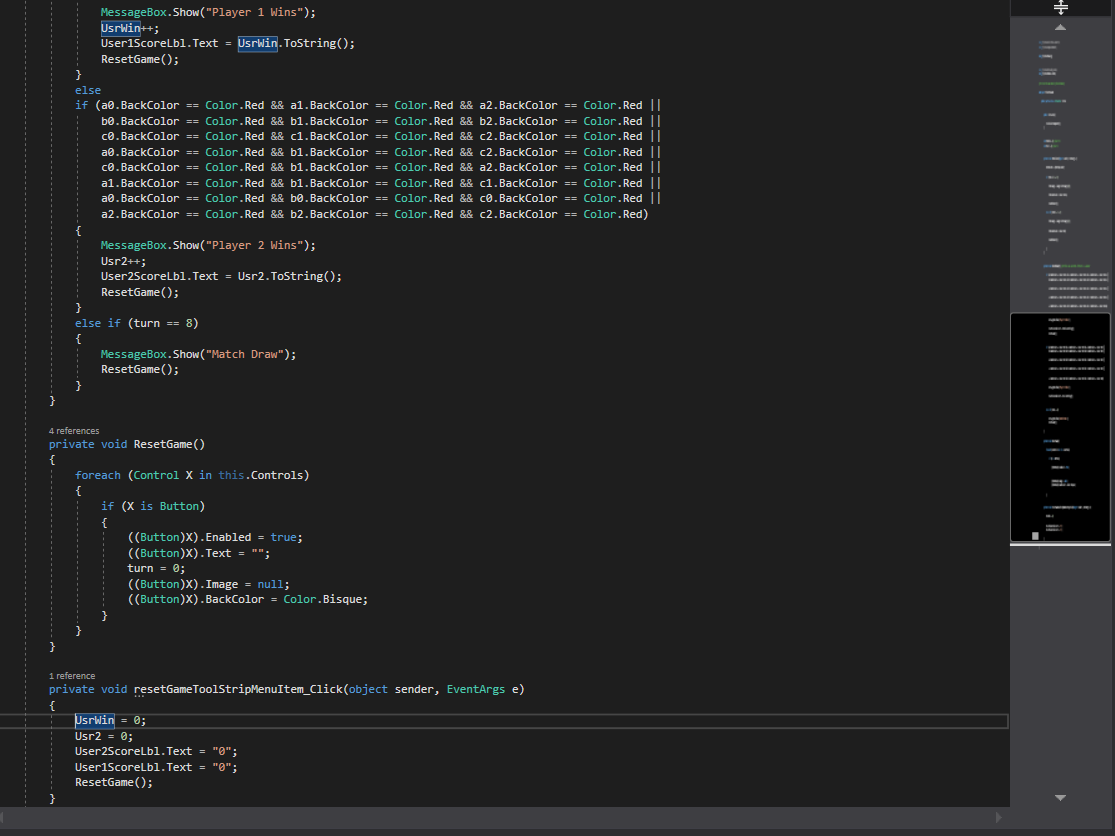Open the "4 references" CodeLens link
The height and width of the screenshot is (836, 1115).
pyautogui.click(x=74, y=431)
